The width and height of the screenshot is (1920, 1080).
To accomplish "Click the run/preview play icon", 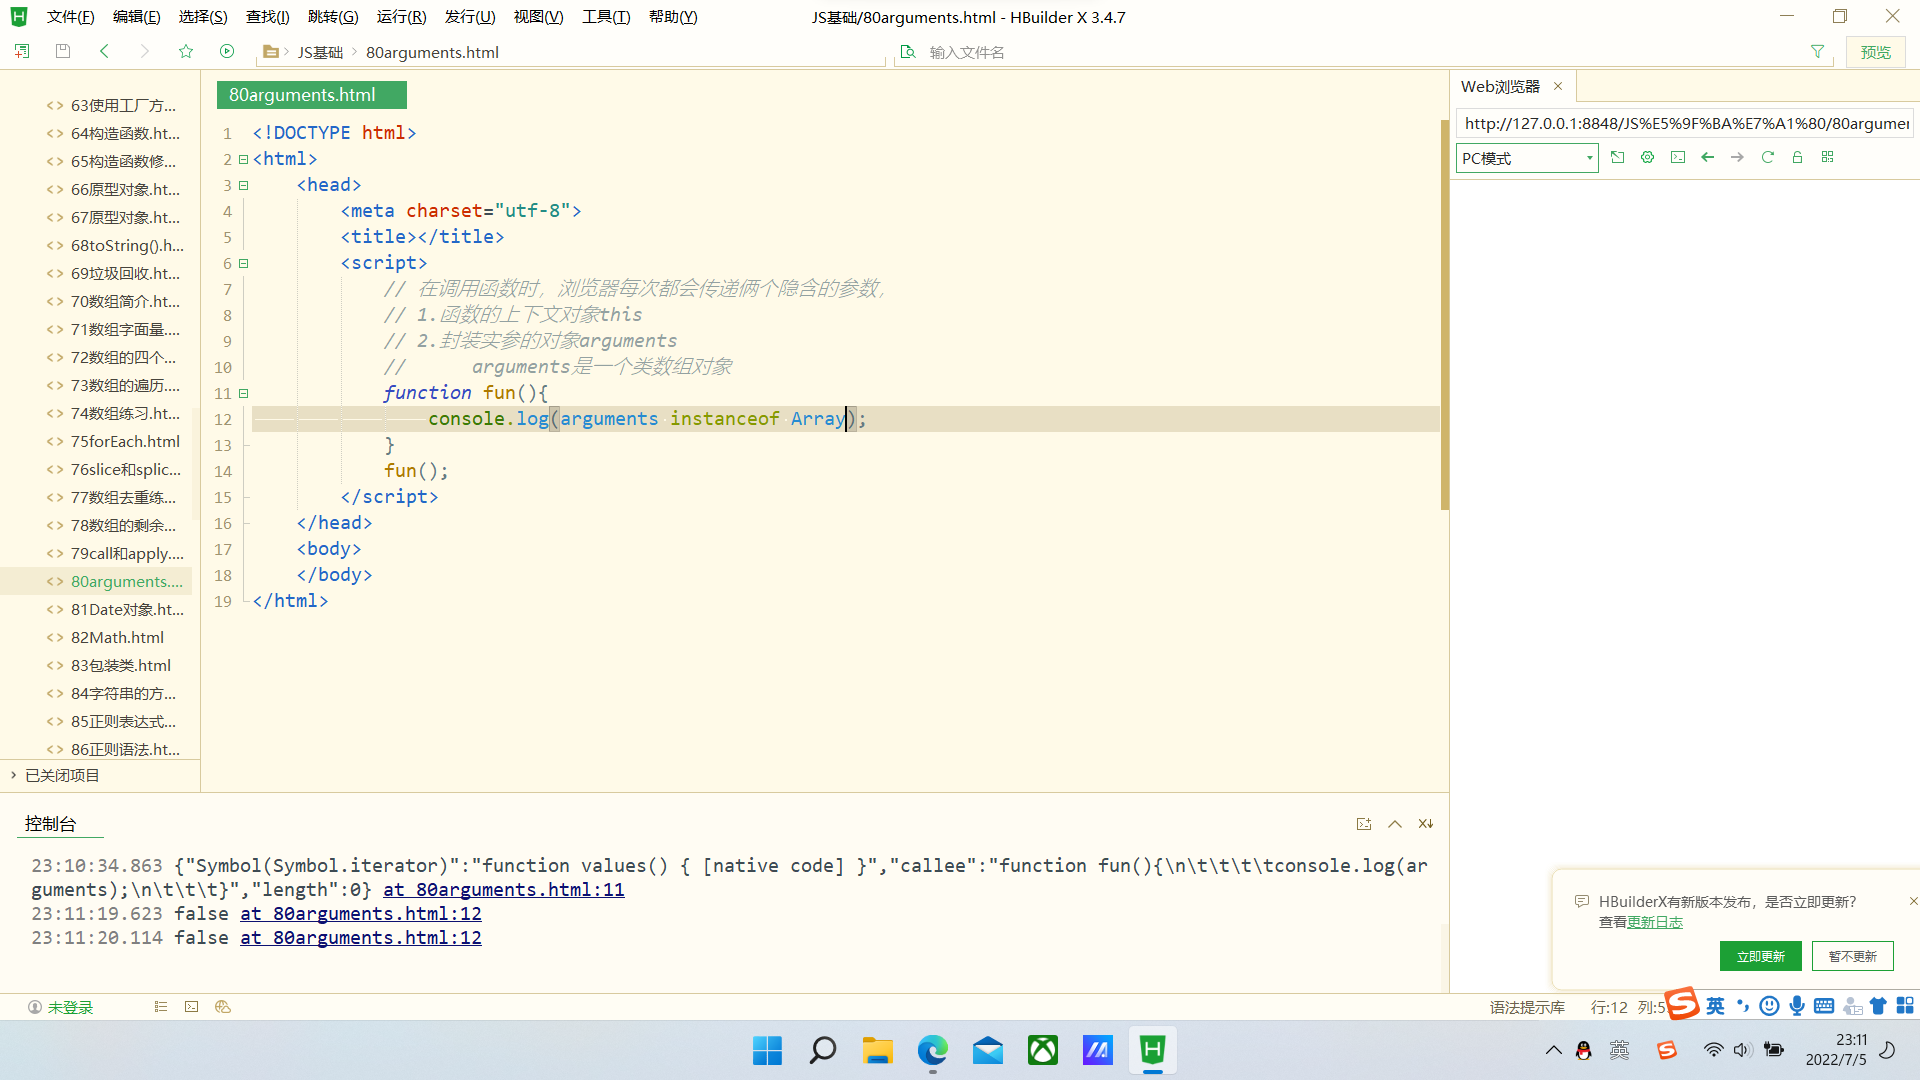I will 227,51.
